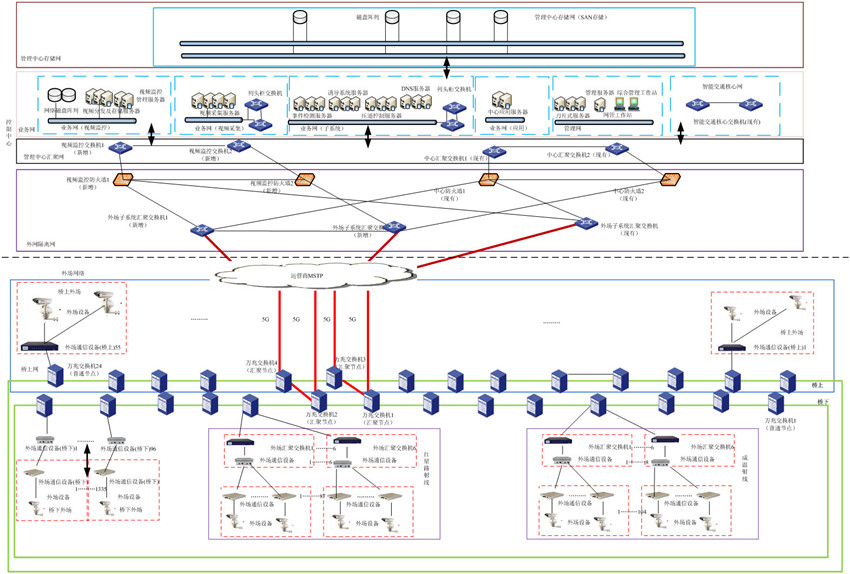Screen dimensions: 850x574
Task: Click the 万兆交换机1 普通节点 server icon
Action: [x=776, y=404]
